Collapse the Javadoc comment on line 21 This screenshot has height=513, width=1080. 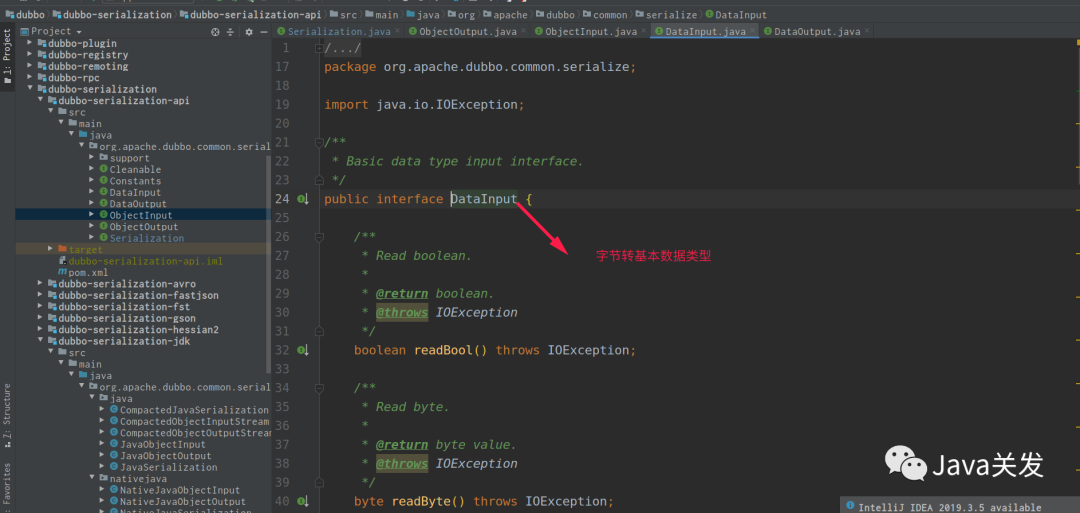tap(318, 143)
